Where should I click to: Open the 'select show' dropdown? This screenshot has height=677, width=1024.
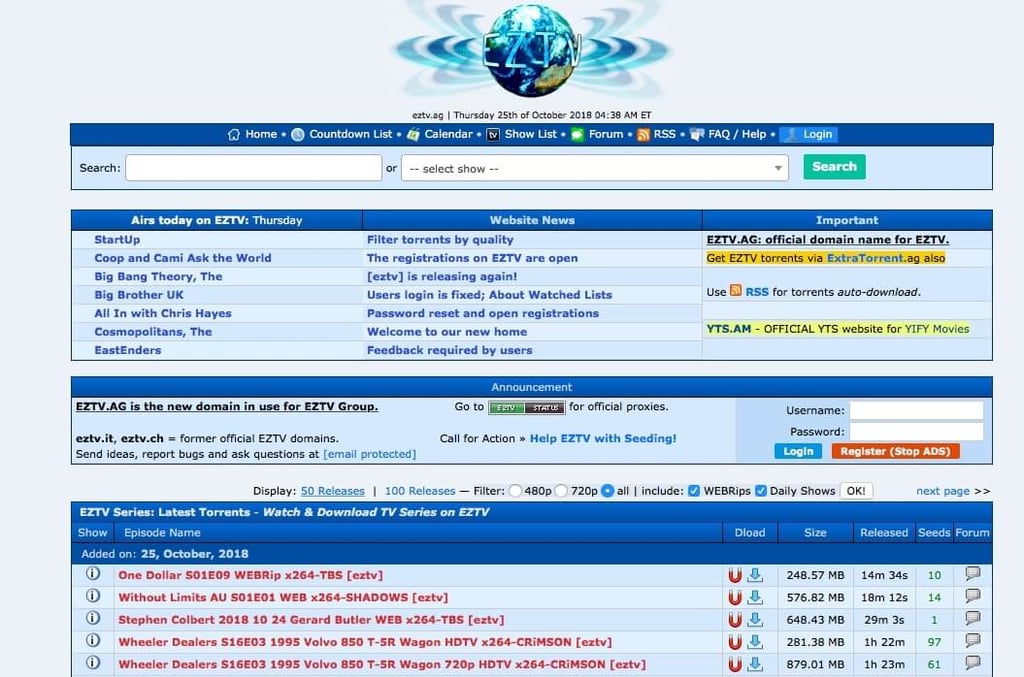595,168
